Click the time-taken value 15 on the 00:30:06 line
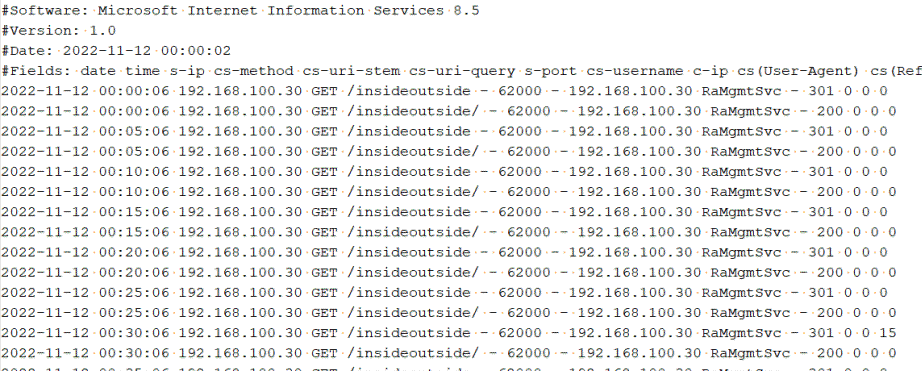This screenshot has height=371, width=922. [x=887, y=333]
